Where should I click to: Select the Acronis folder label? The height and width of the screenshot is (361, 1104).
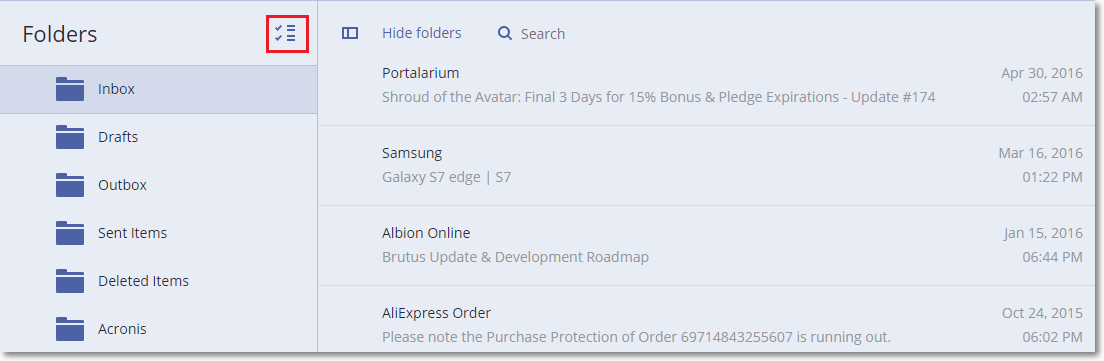123,329
